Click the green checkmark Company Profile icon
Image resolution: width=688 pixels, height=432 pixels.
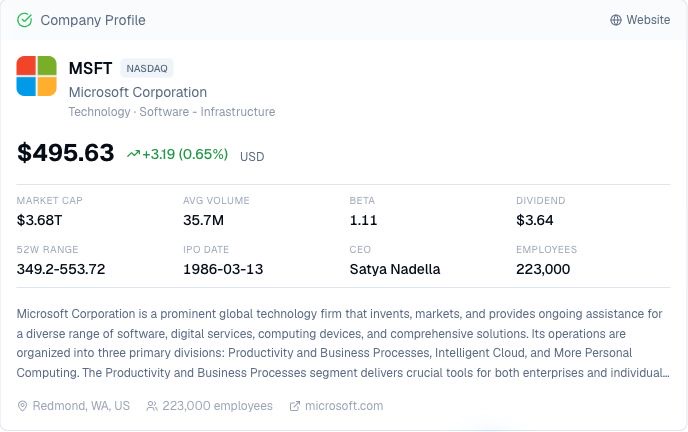pyautogui.click(x=25, y=20)
